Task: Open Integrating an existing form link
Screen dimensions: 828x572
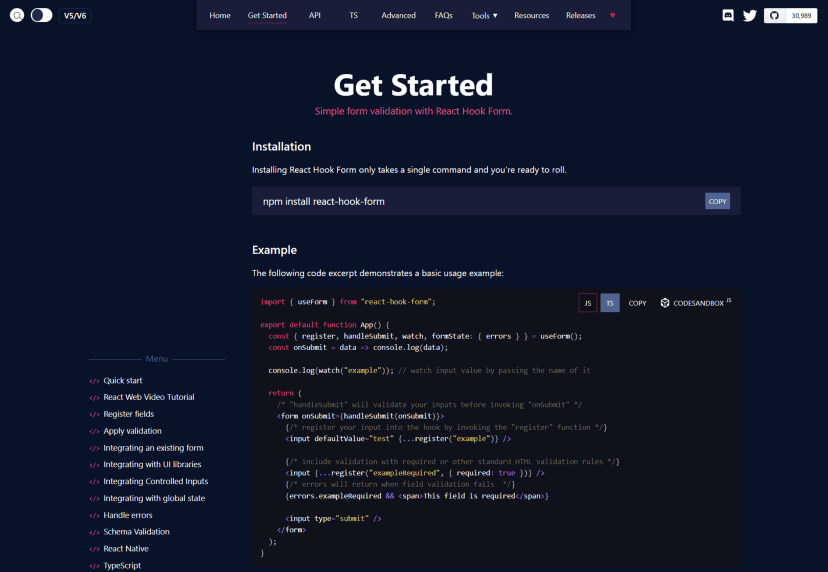Action: [x=153, y=448]
